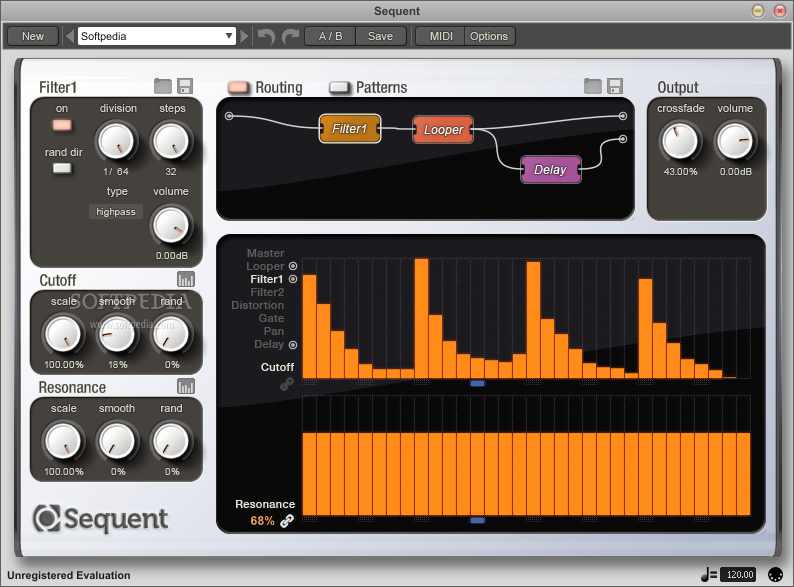
Task: Click the Filter1 volume knob
Action: point(171,225)
